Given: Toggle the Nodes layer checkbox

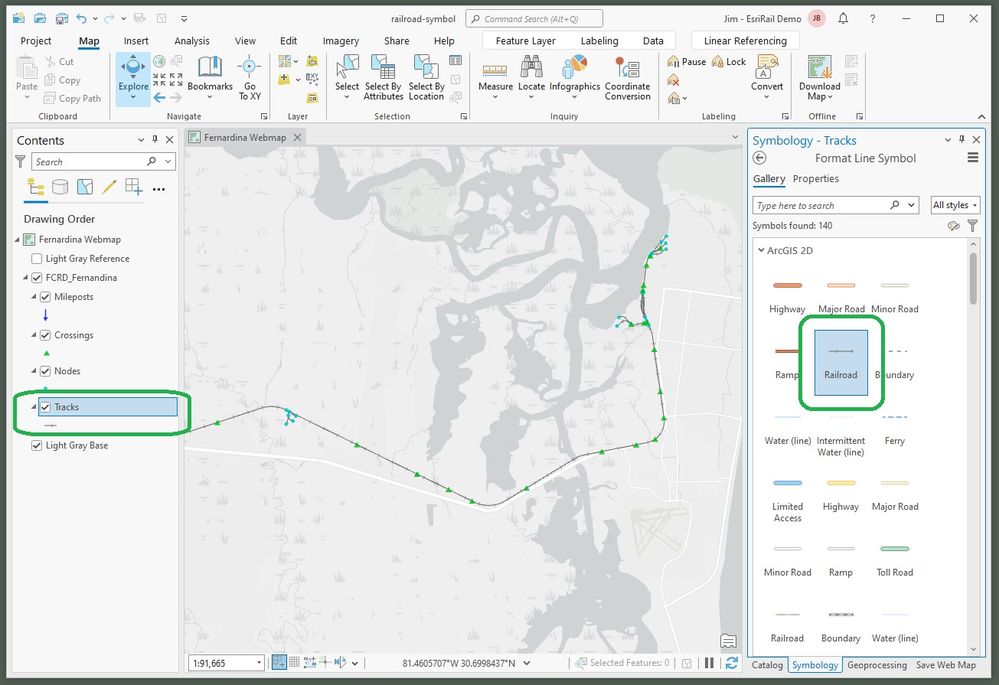Looking at the screenshot, I should [x=45, y=371].
